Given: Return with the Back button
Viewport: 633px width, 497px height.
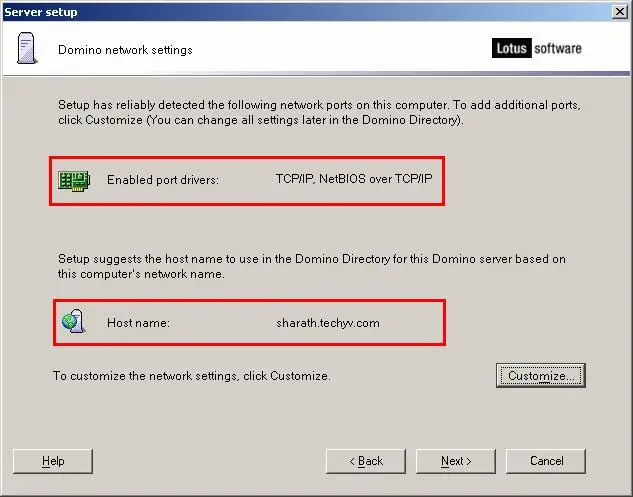Looking at the screenshot, I should coord(366,461).
